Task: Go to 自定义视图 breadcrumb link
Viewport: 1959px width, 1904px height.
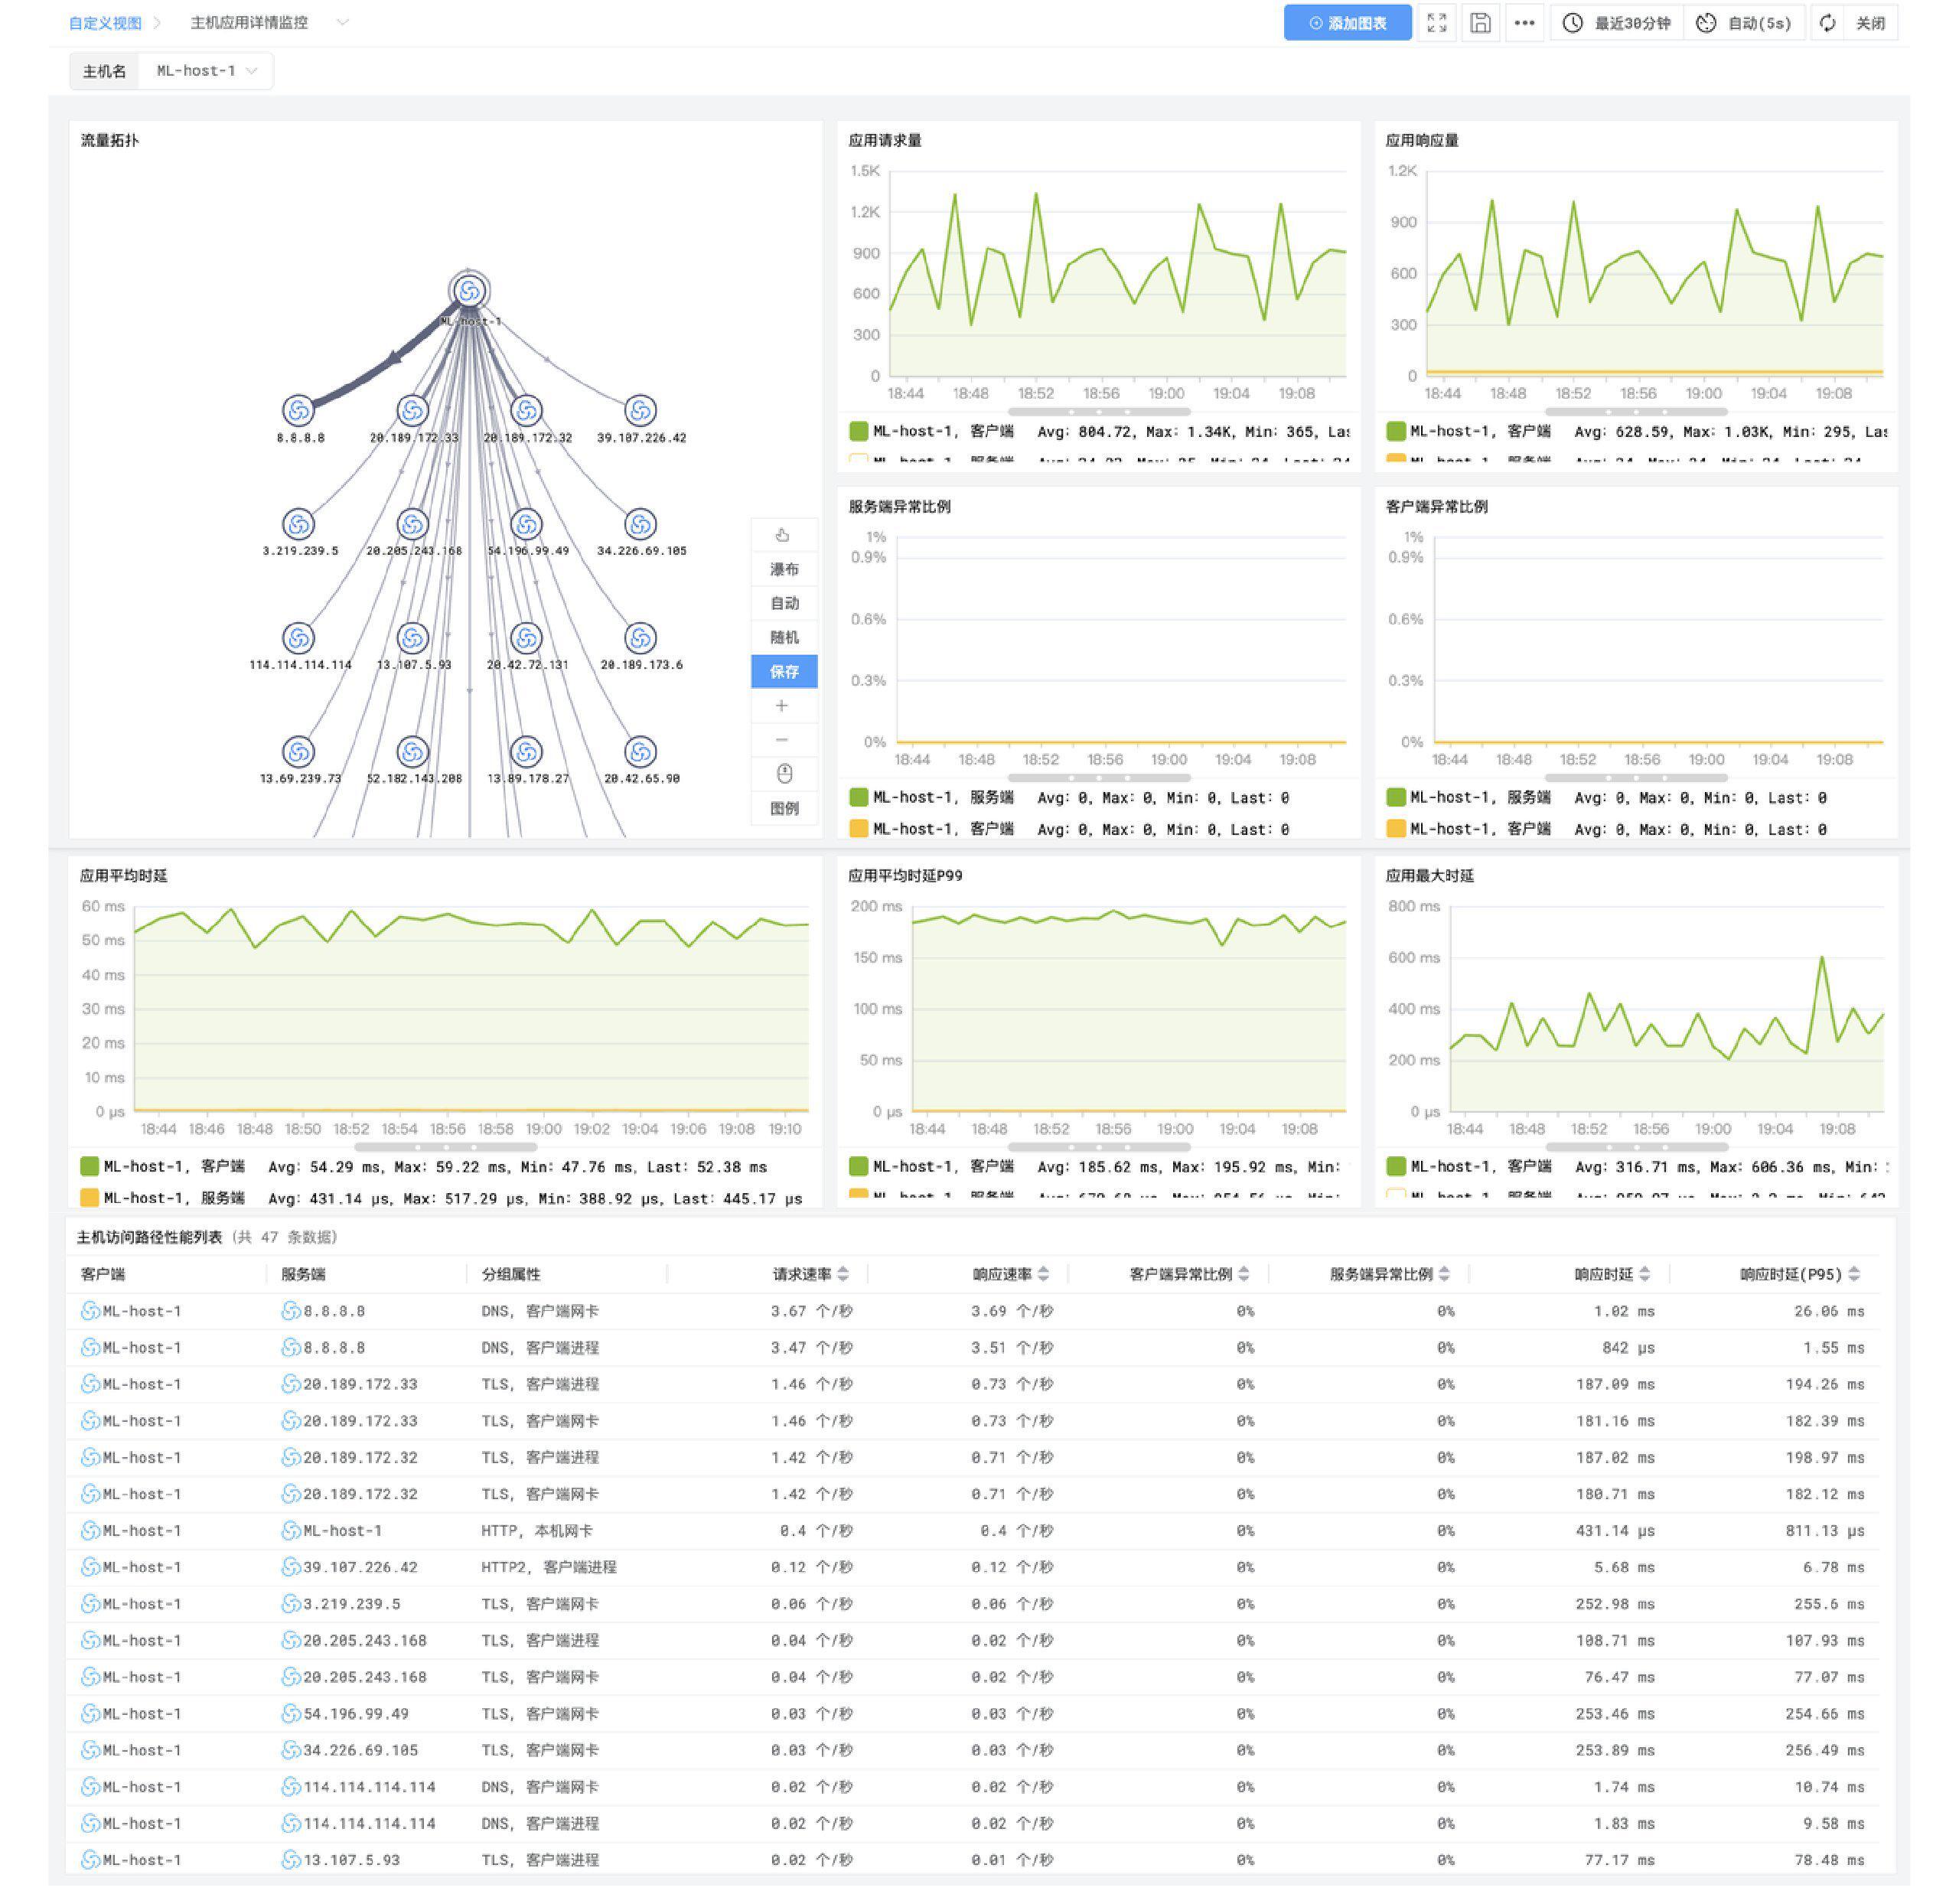Action: point(105,23)
